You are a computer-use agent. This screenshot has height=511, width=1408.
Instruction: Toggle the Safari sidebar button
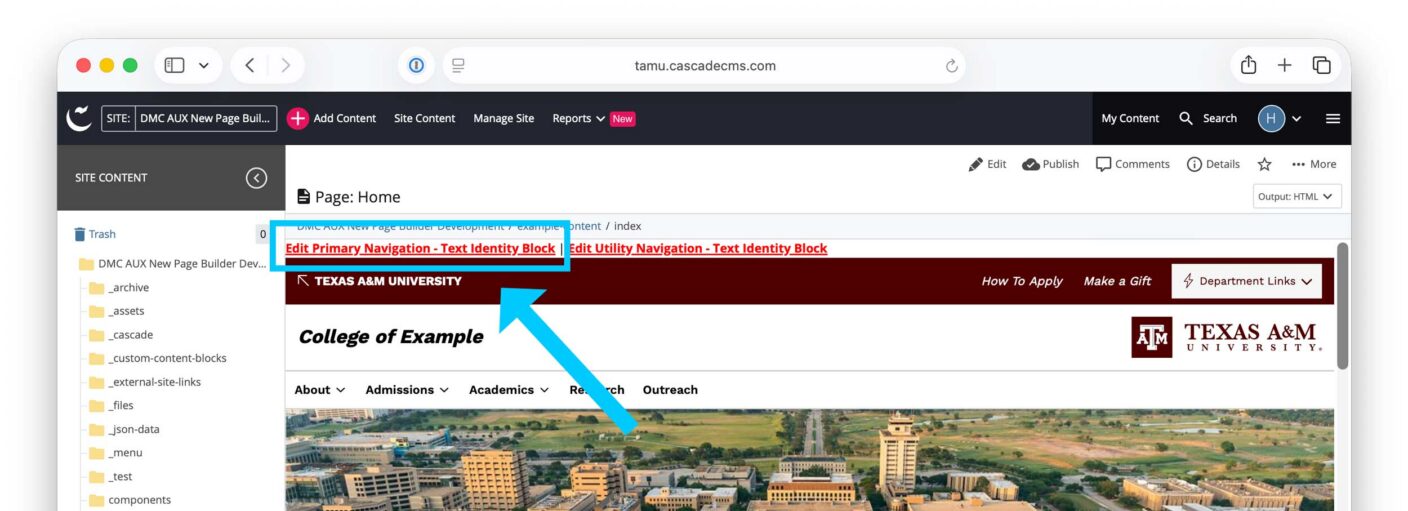pos(174,65)
